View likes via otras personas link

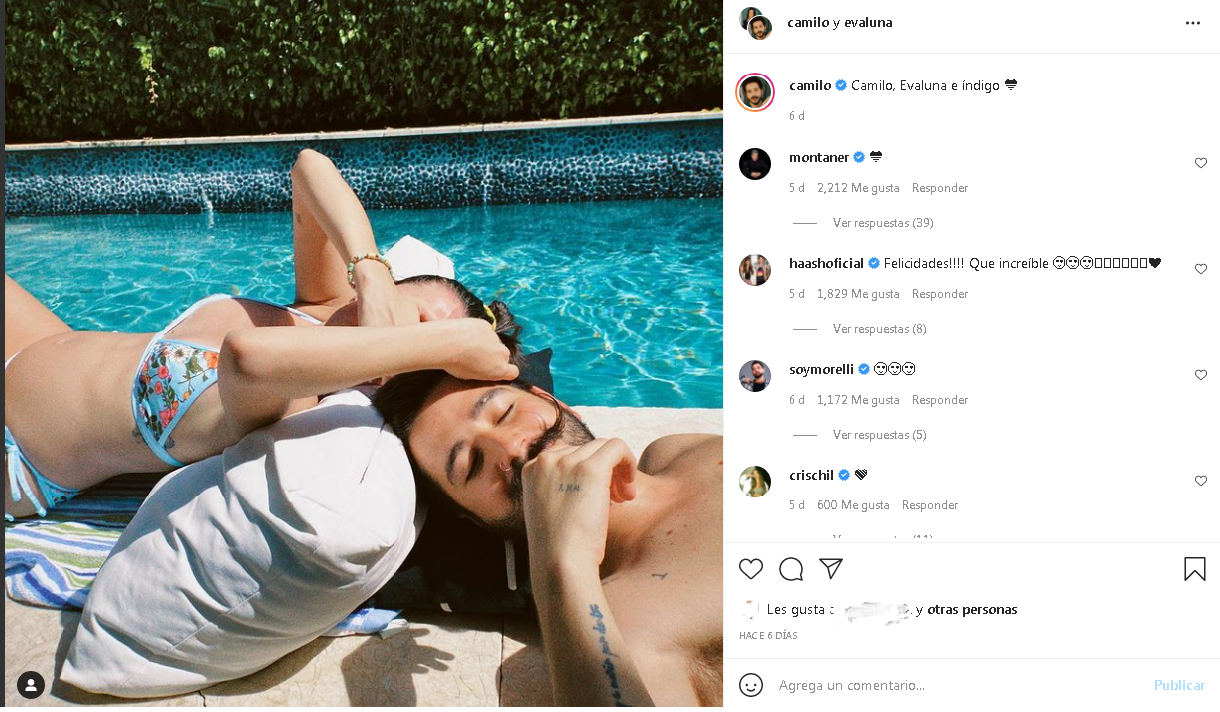972,609
